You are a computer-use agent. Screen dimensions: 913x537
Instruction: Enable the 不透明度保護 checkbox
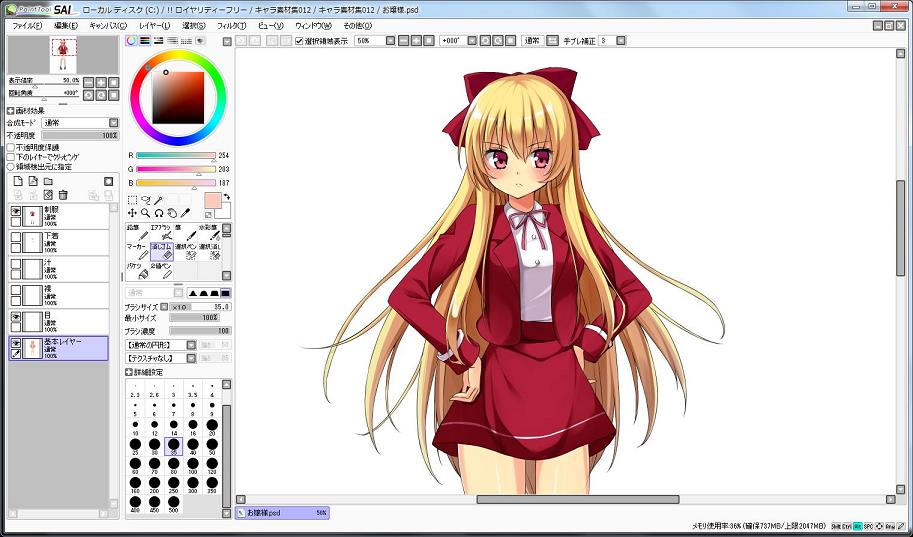click(11, 147)
